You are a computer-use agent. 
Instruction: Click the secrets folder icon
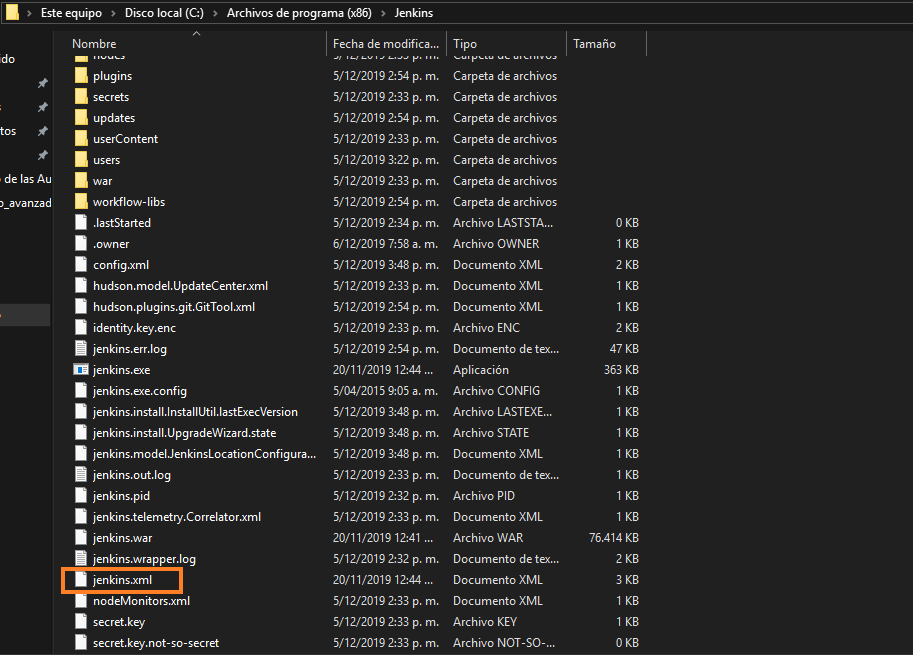(81, 97)
